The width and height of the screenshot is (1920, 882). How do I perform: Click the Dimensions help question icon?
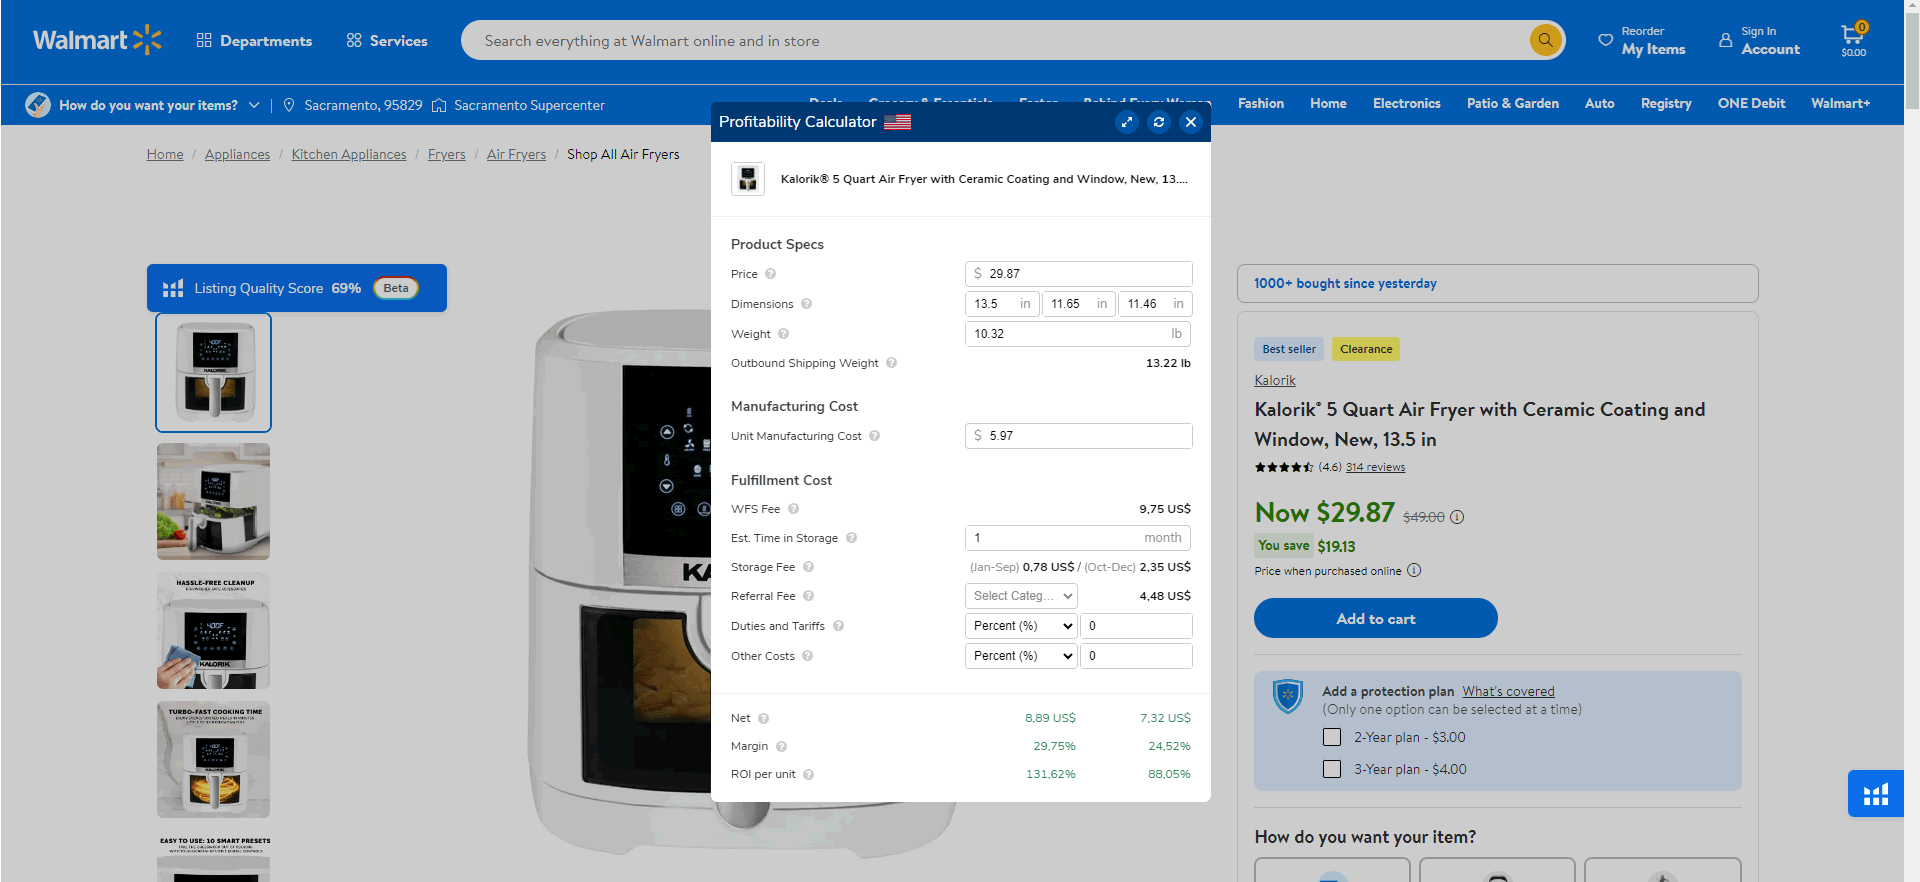[806, 304]
